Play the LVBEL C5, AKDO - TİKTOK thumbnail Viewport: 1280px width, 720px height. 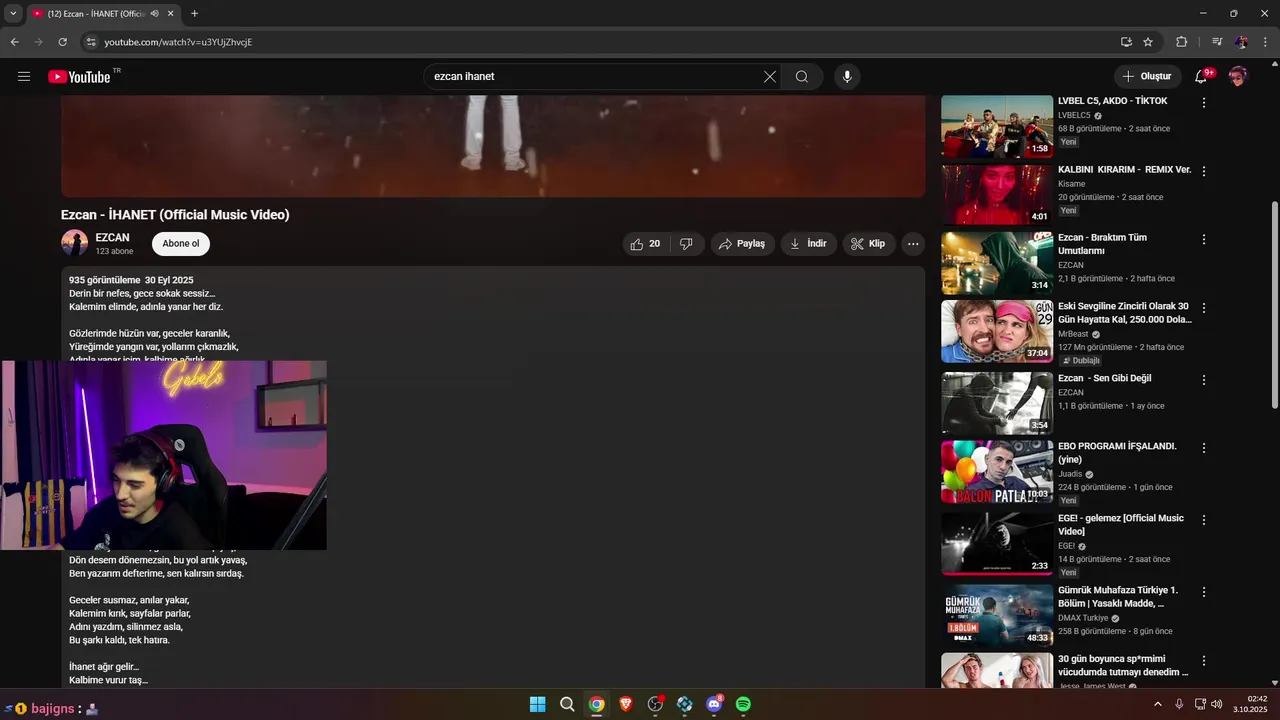pyautogui.click(x=997, y=126)
